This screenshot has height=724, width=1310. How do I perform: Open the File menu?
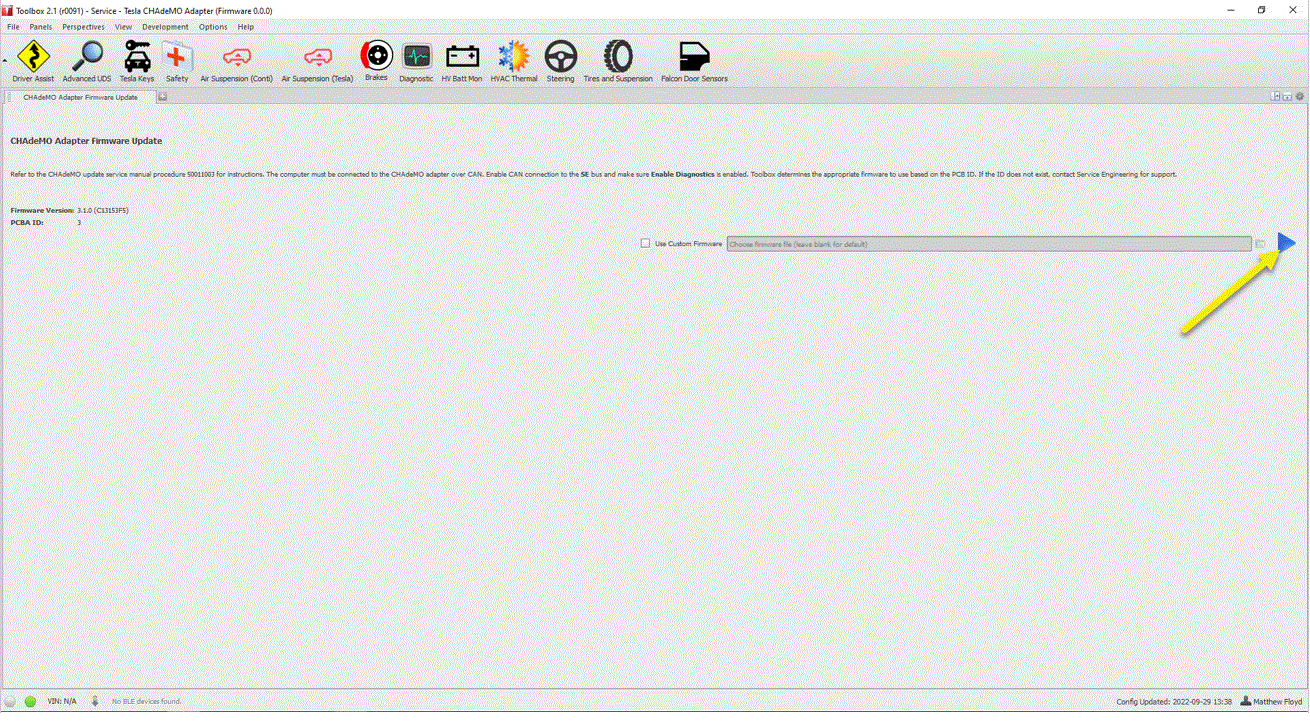(13, 27)
